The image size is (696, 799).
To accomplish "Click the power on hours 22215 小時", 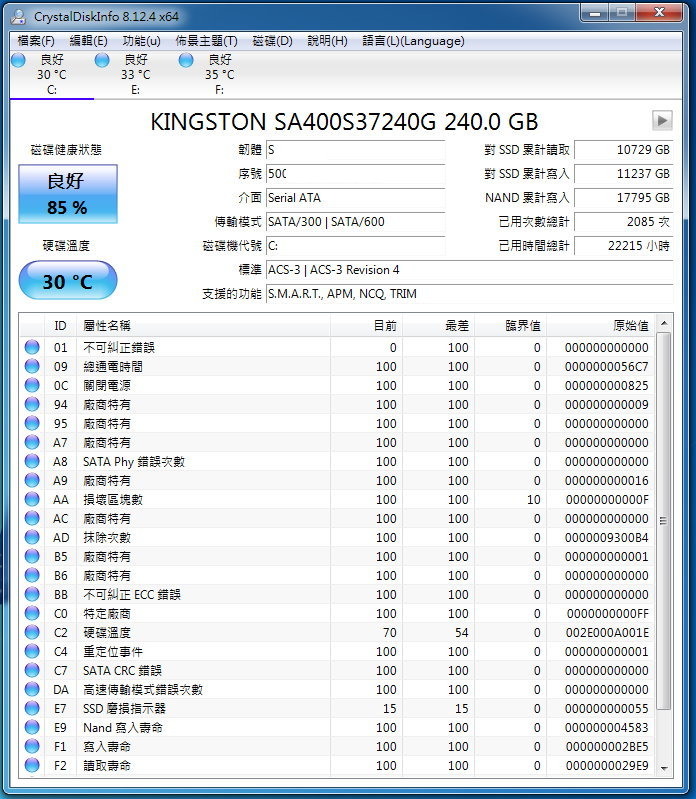I will [x=624, y=246].
